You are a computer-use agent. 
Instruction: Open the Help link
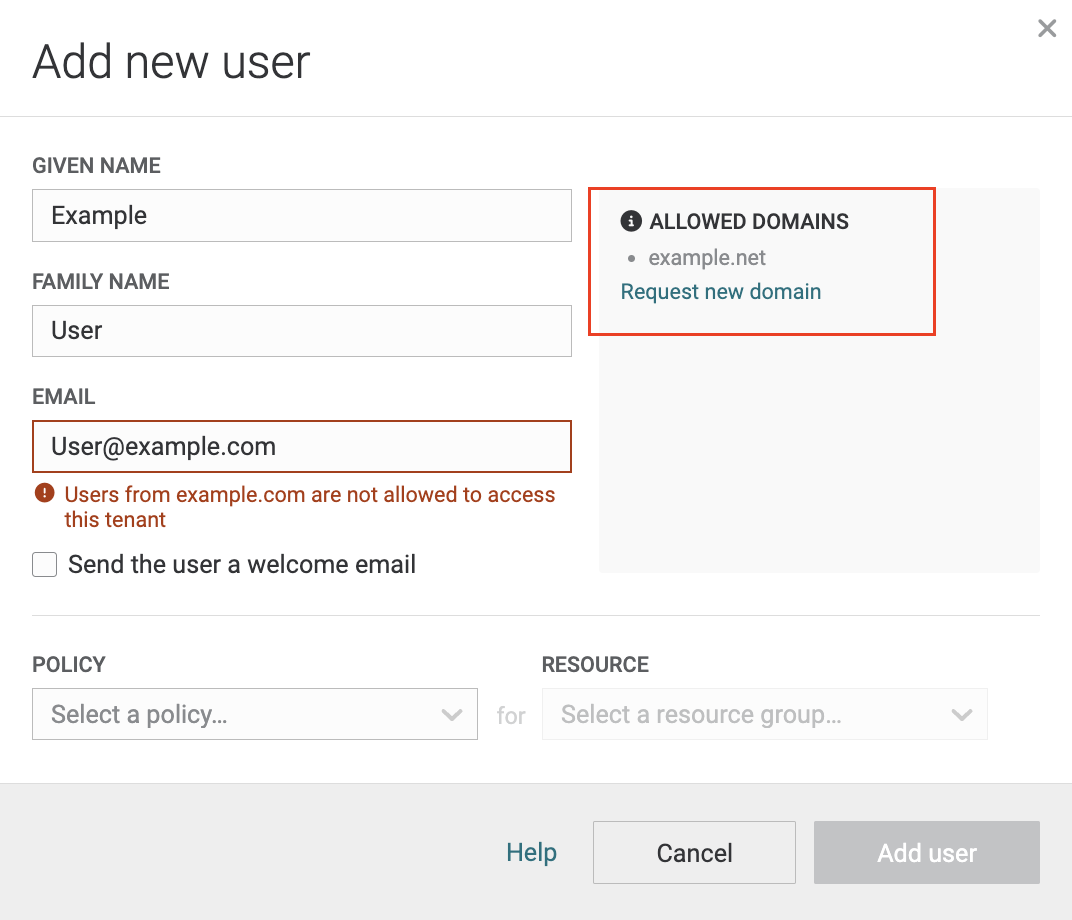[x=531, y=853]
